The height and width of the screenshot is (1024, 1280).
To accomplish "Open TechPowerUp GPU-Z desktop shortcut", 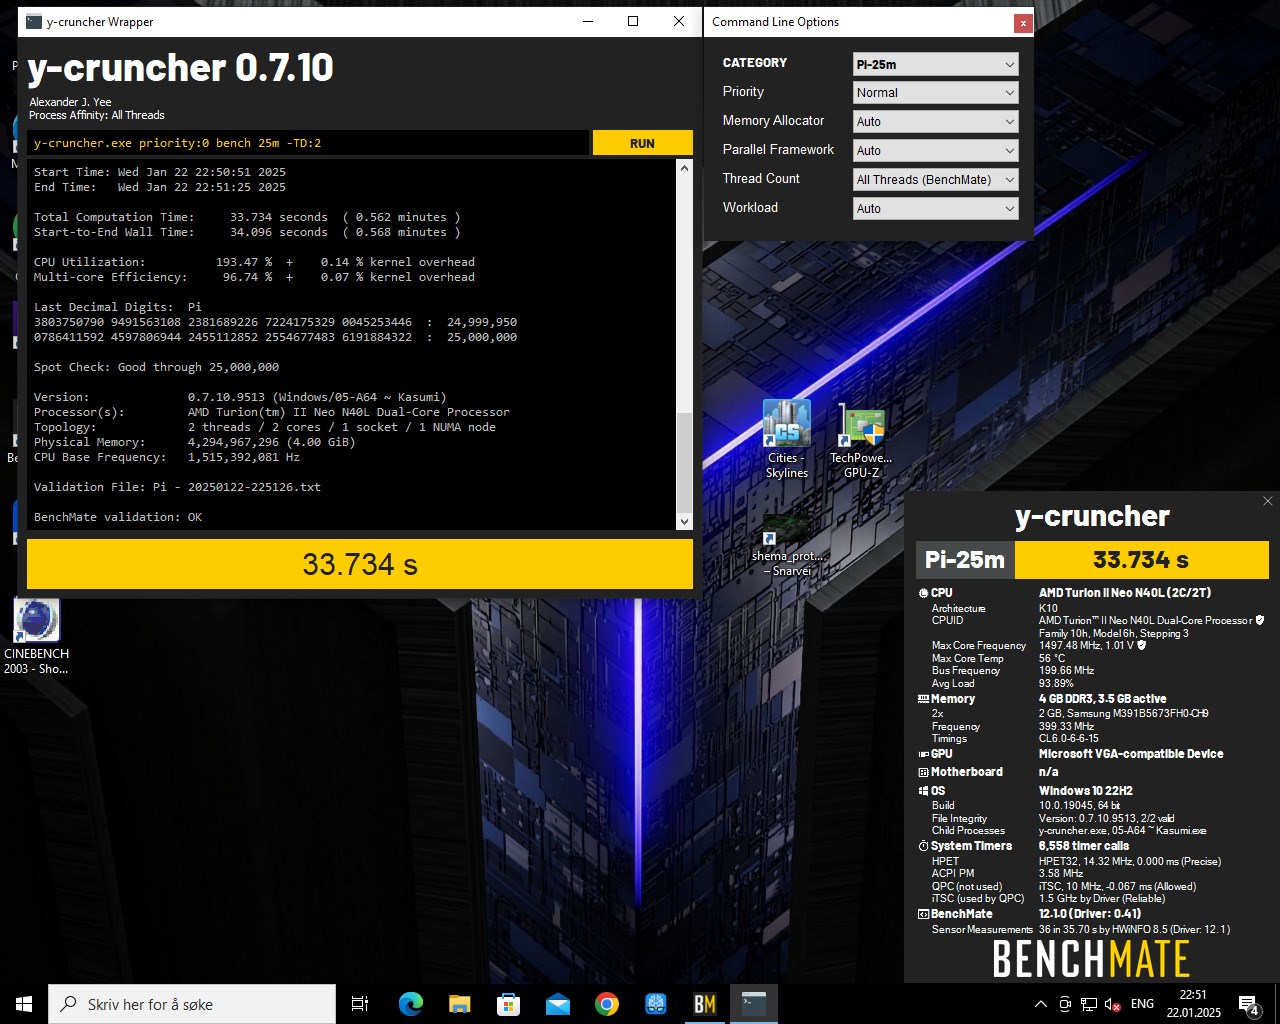I will (861, 439).
